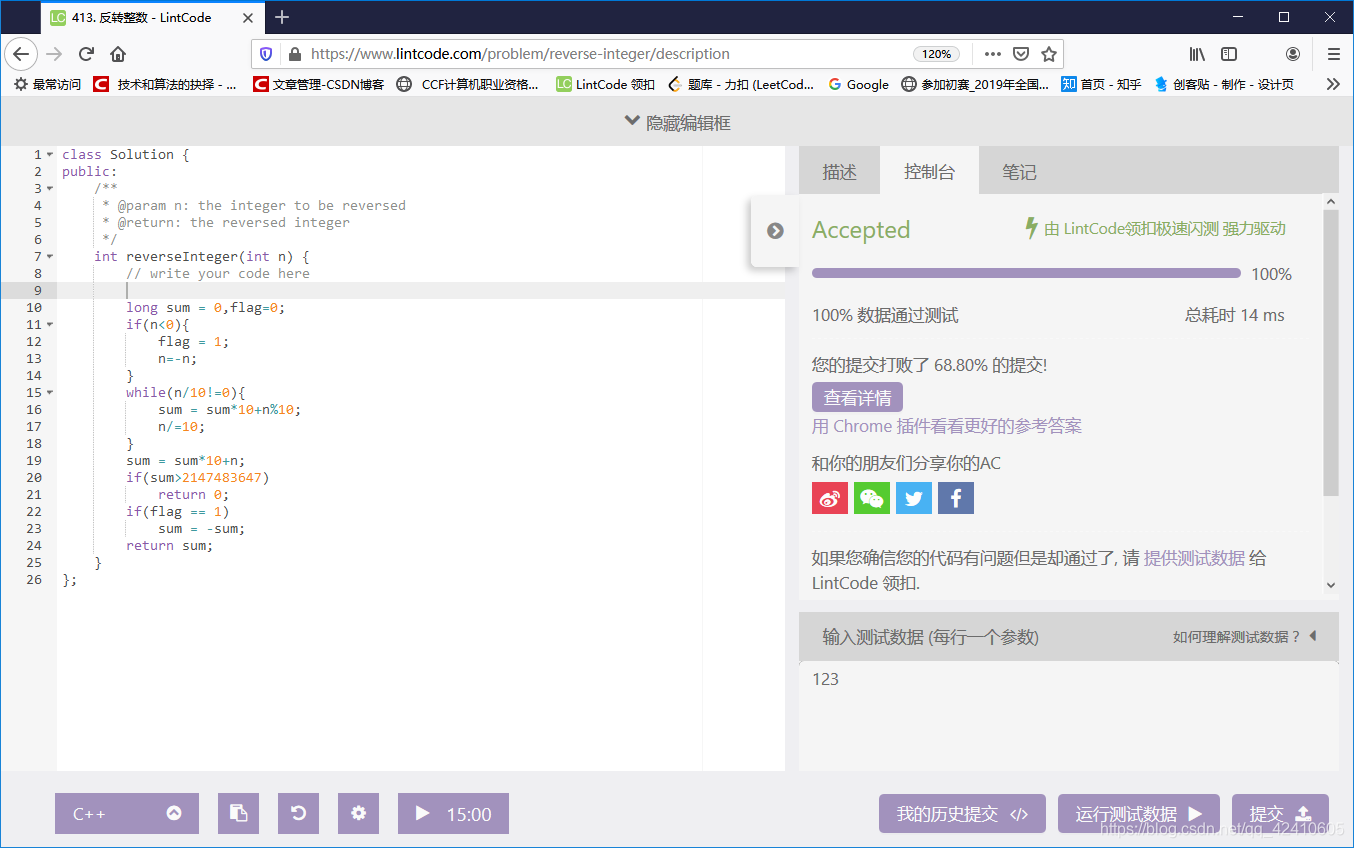Copy the code with the copy icon
Viewport: 1354px width, 848px height.
(x=238, y=813)
